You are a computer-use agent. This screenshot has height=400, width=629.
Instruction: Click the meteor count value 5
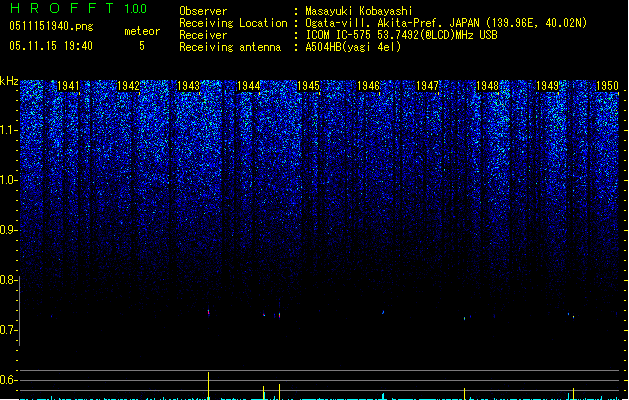click(142, 46)
